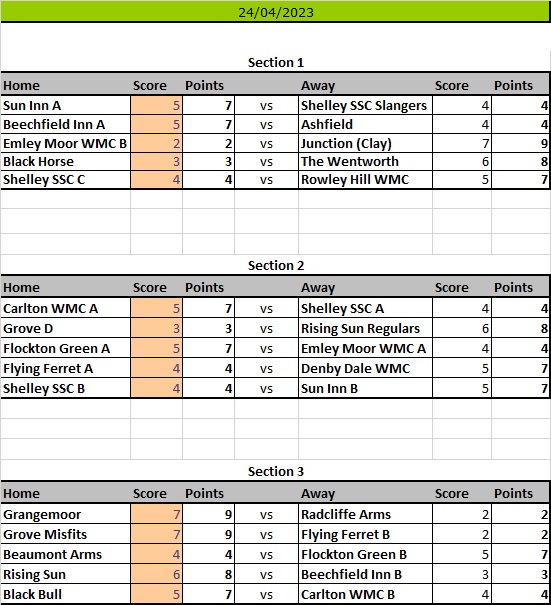
Task: Click Grangemoor home score of 7
Action: click(156, 514)
